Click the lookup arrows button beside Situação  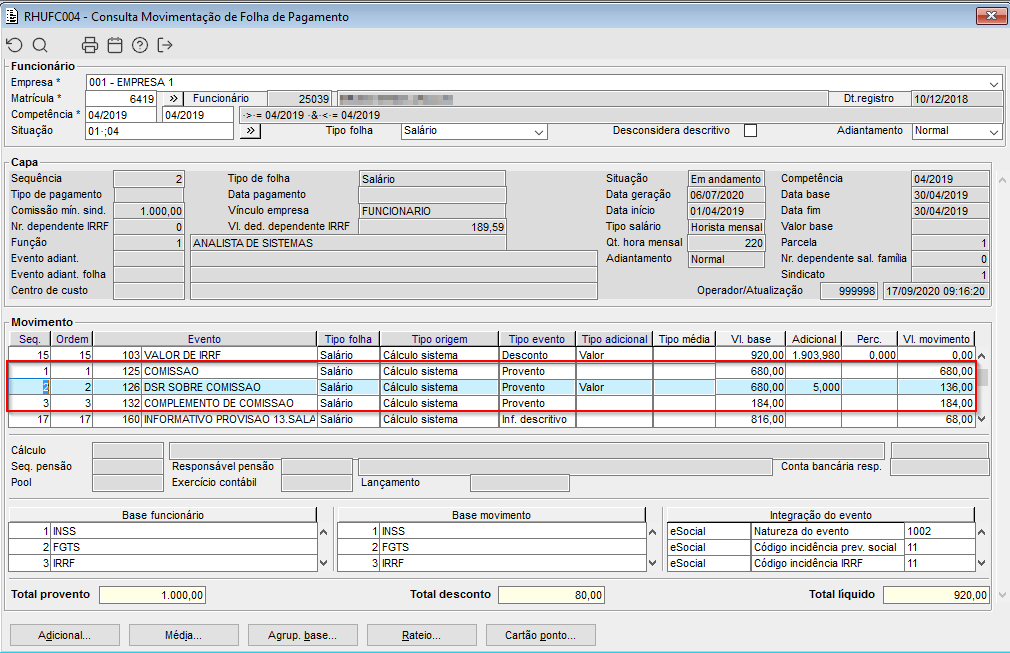click(x=249, y=131)
